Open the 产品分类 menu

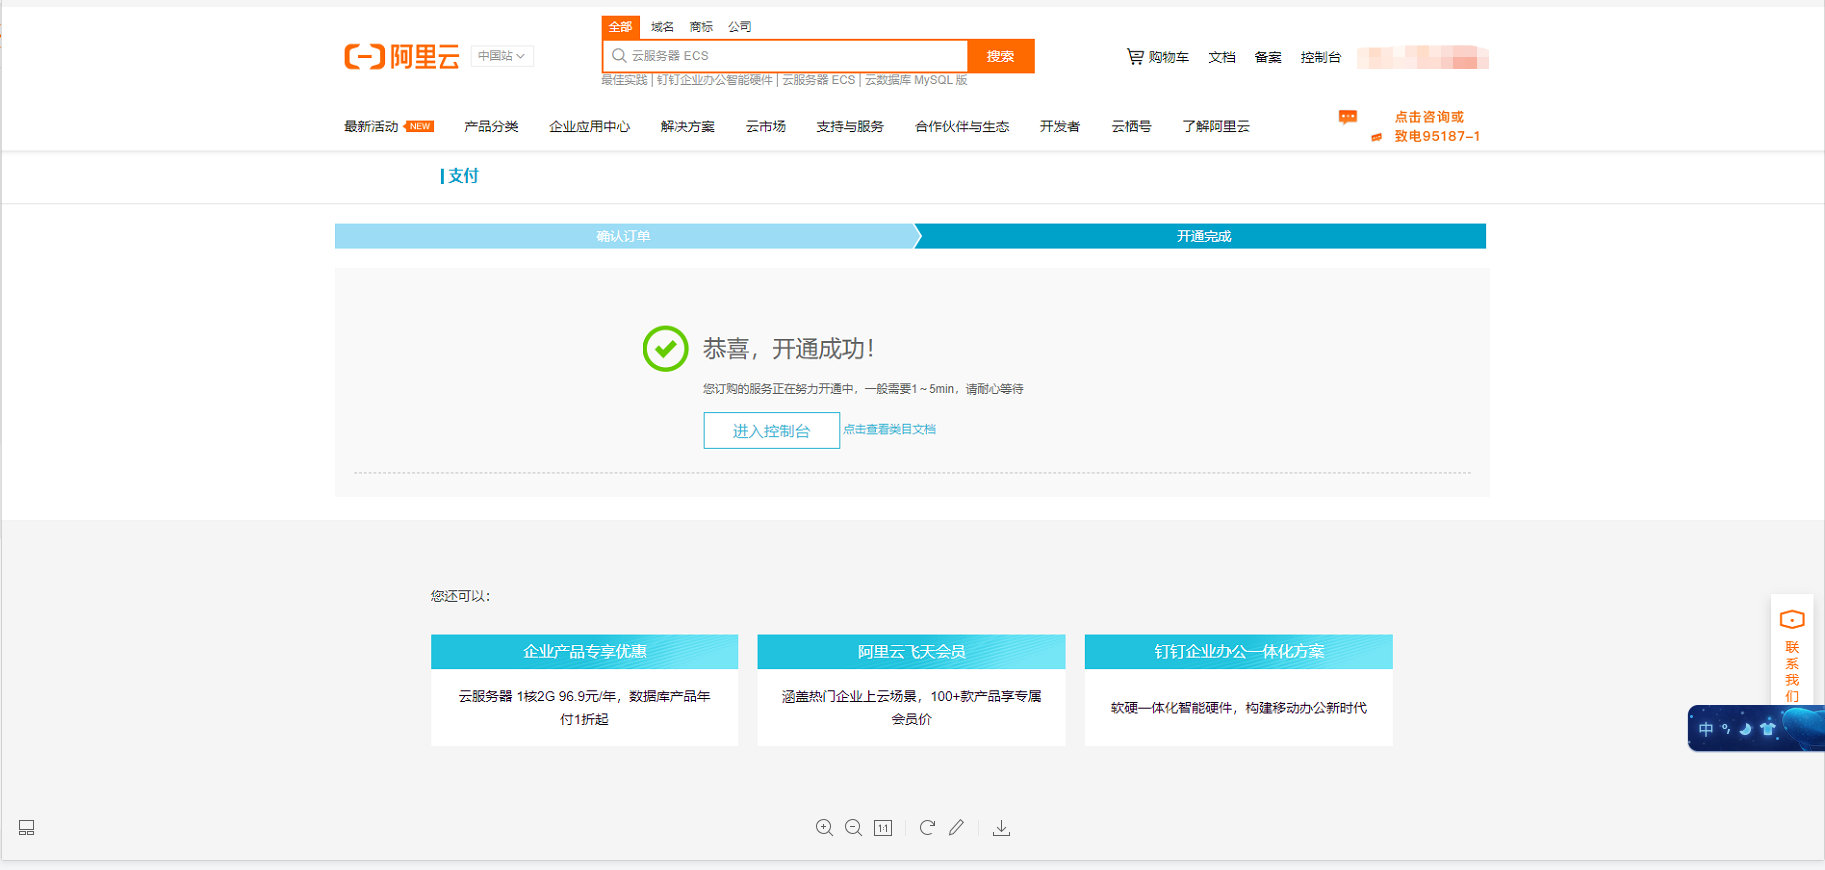pyautogui.click(x=491, y=126)
